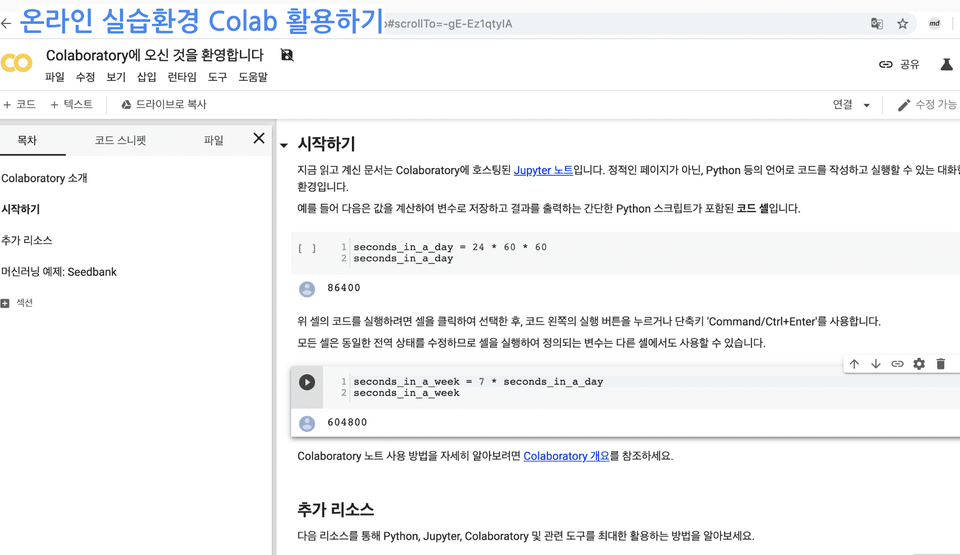Bookmark the page with the star icon
The image size is (960, 555).
[902, 24]
